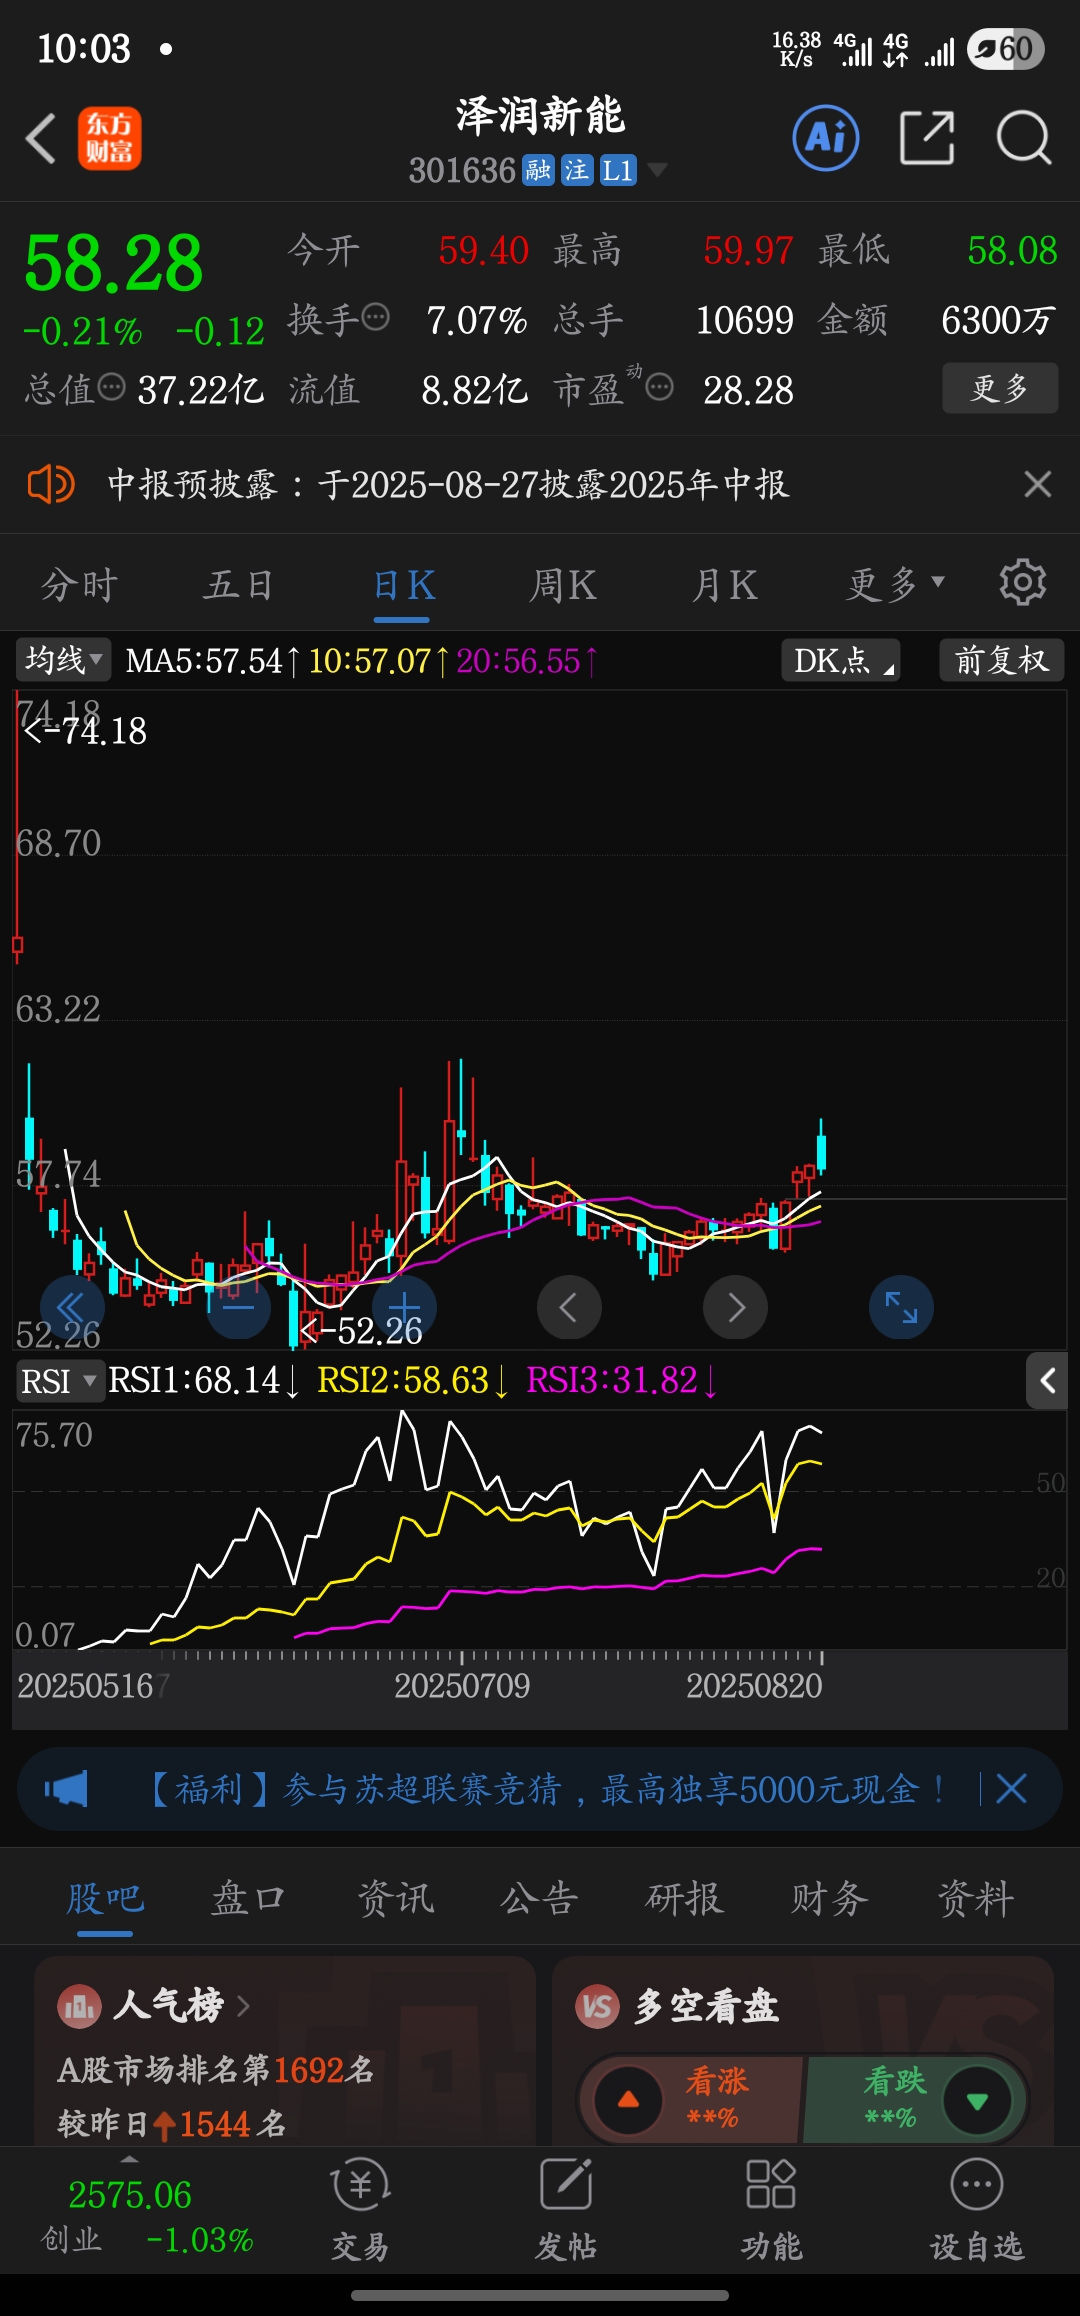Click the 58.28 current price

point(113,264)
